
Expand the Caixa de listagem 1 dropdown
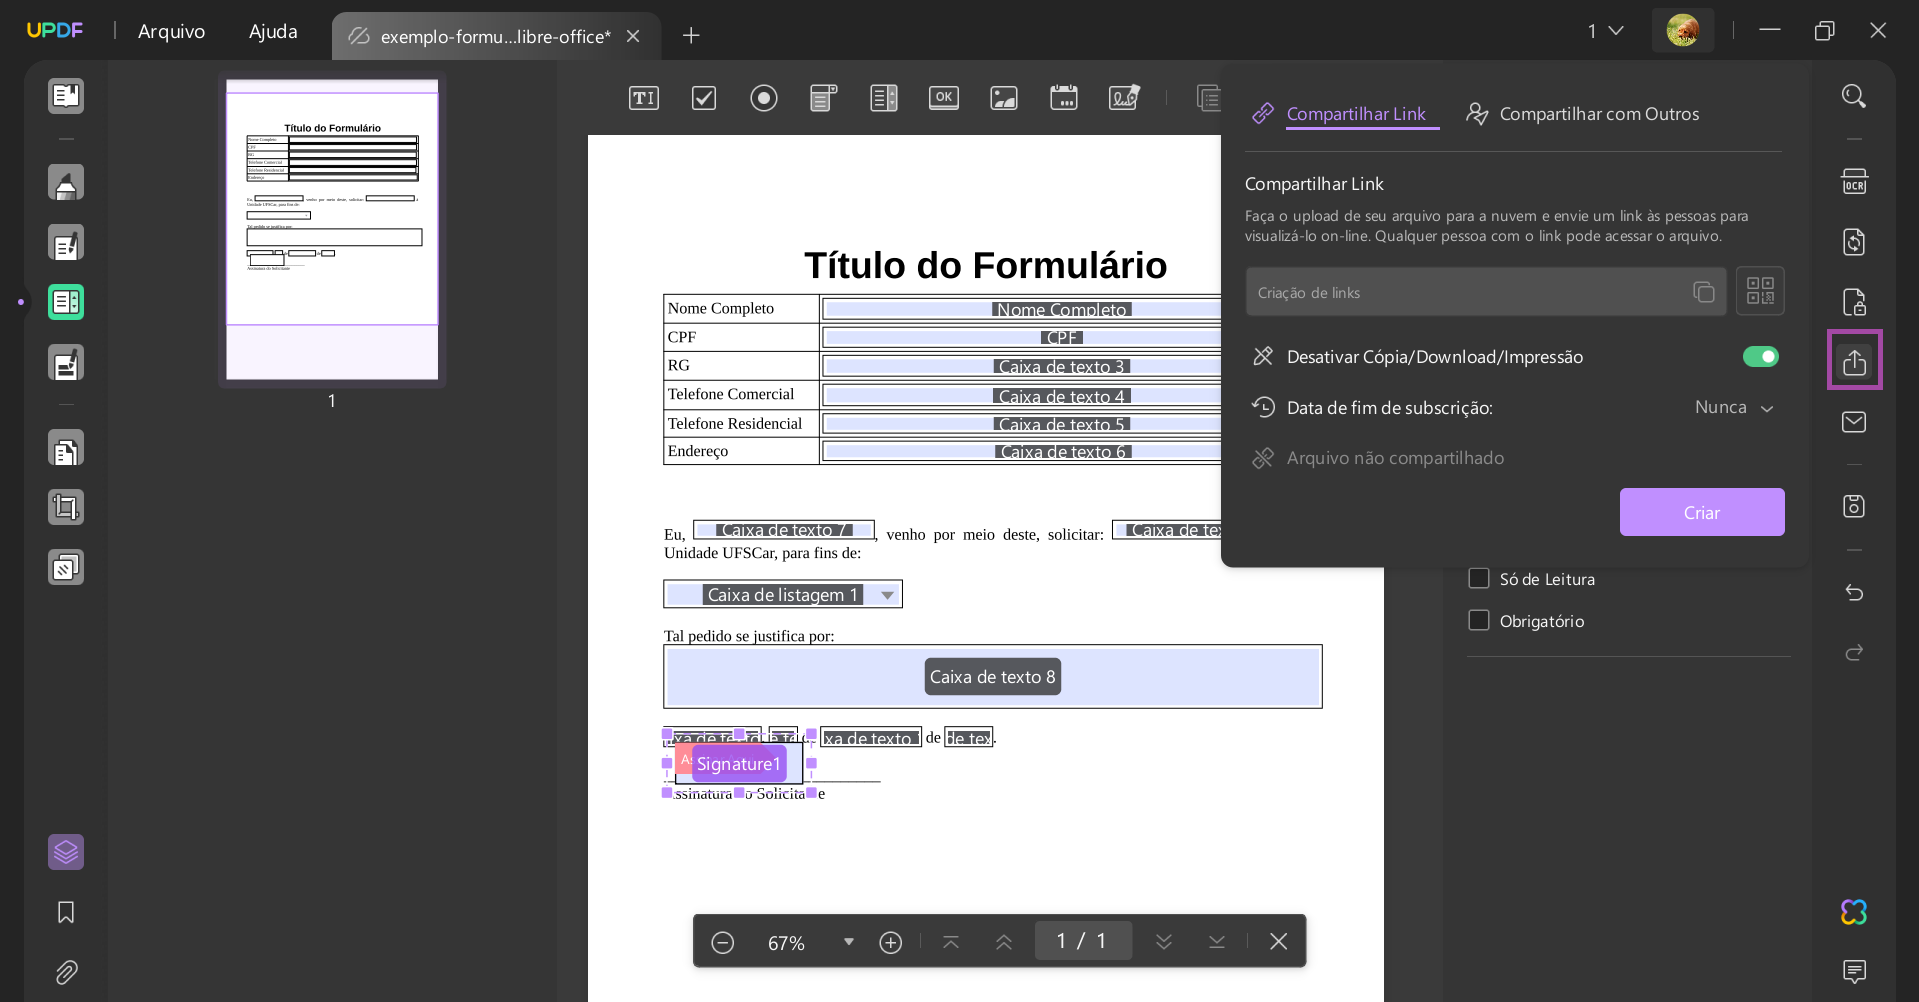886,594
